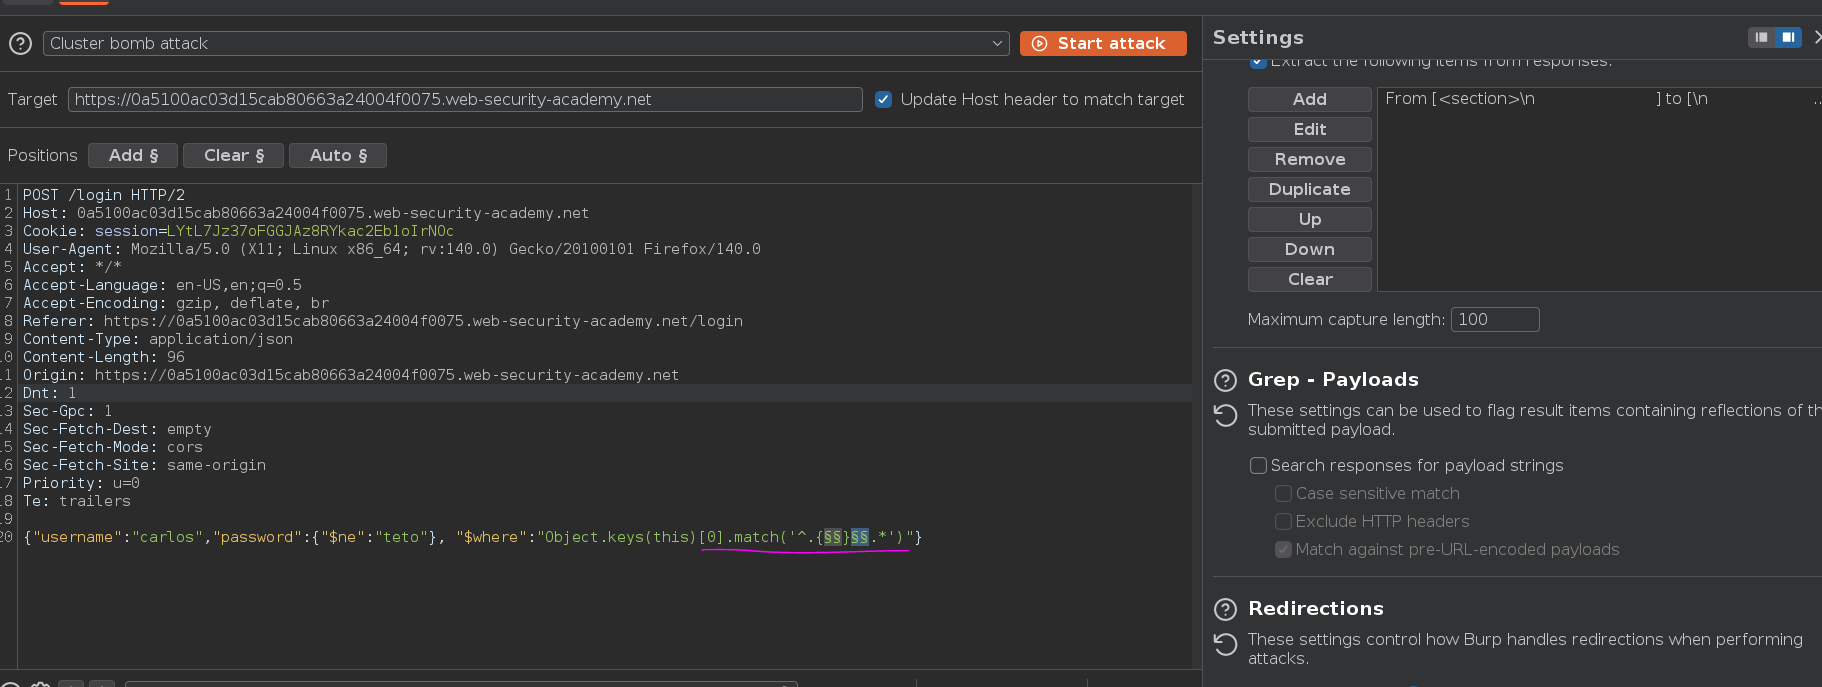
Task: Toggle Match against pre-URL-encoded payloads
Action: (x=1283, y=549)
